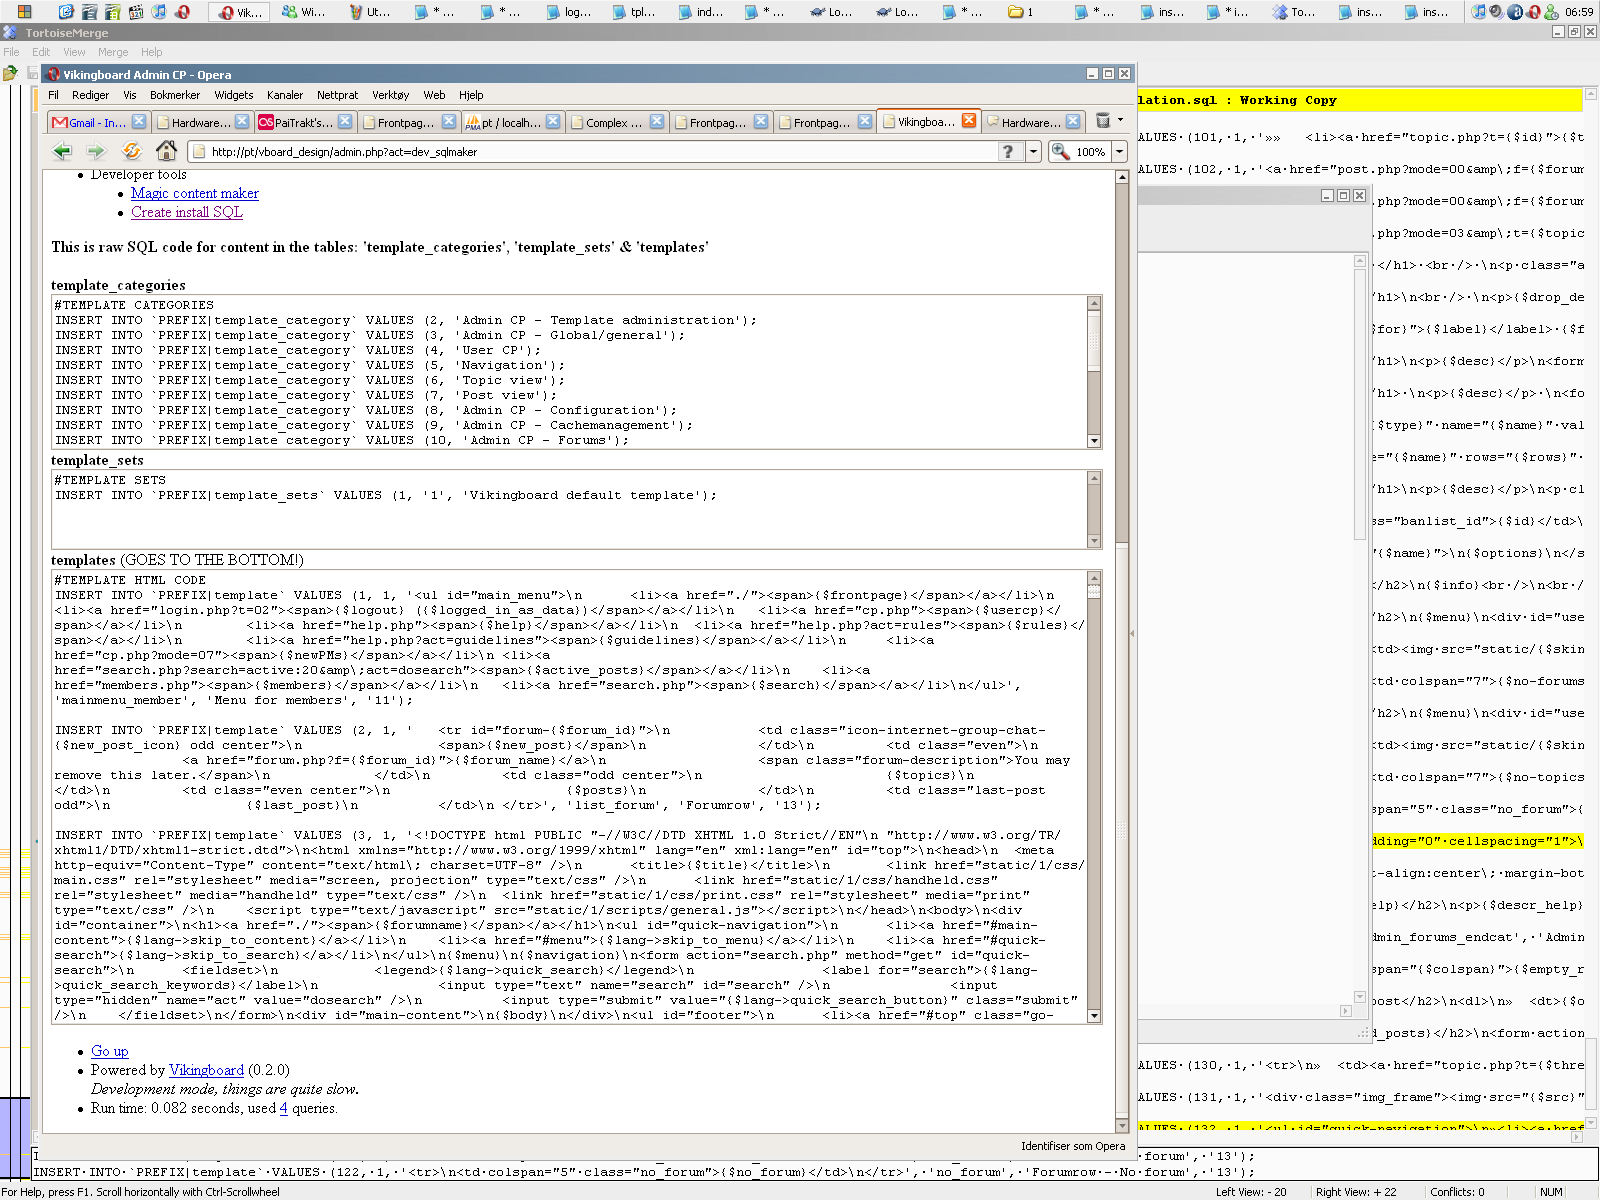1600x1200 pixels.
Task: Go forward using the green arrow
Action: coord(96,152)
